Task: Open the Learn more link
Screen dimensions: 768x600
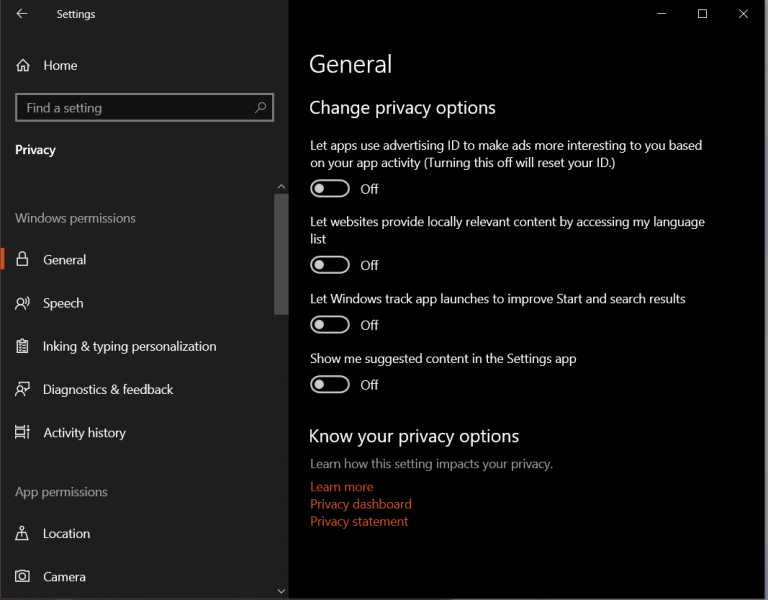Action: 341,487
